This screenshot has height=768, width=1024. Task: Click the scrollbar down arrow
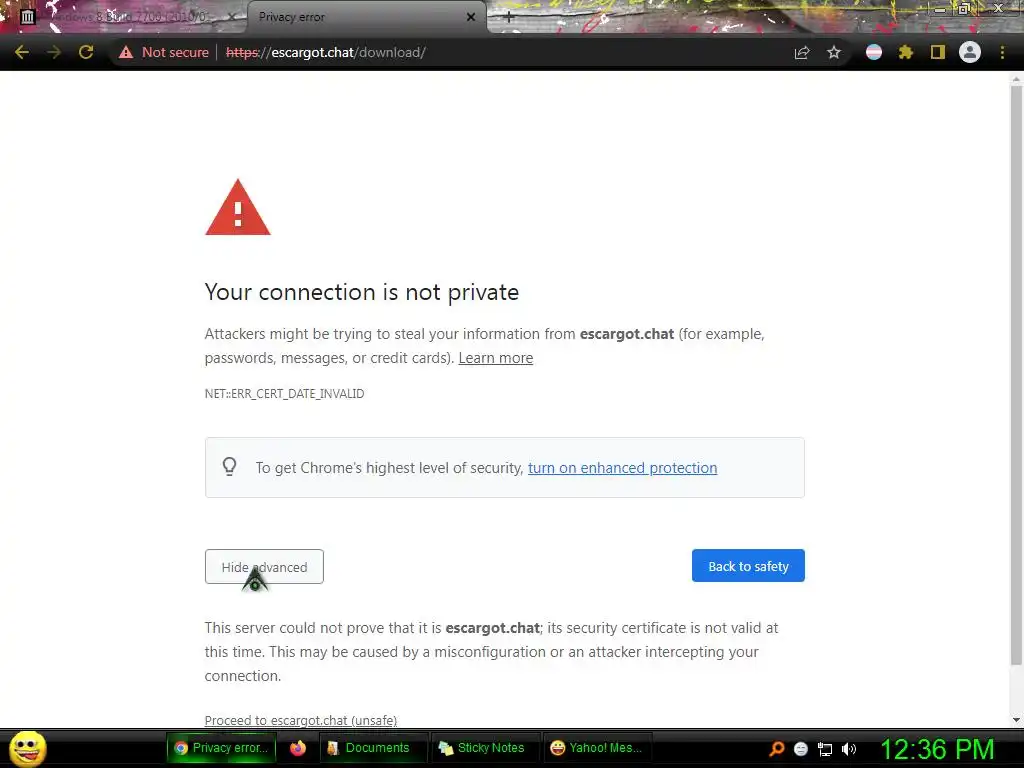(x=1016, y=720)
